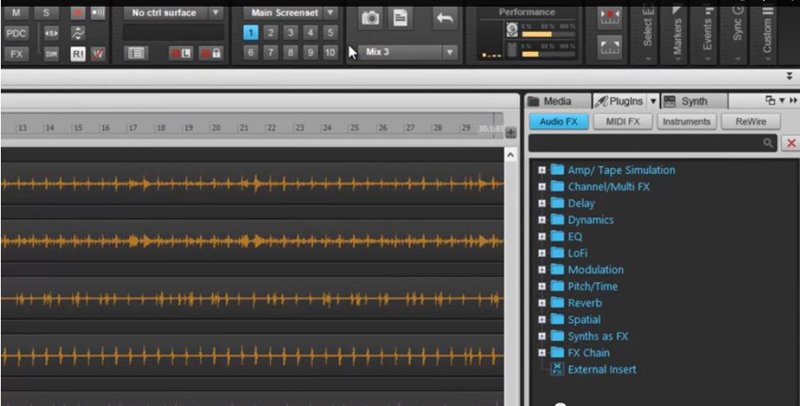Expand the collapsed Sync module
The image size is (800, 406).
point(737,34)
